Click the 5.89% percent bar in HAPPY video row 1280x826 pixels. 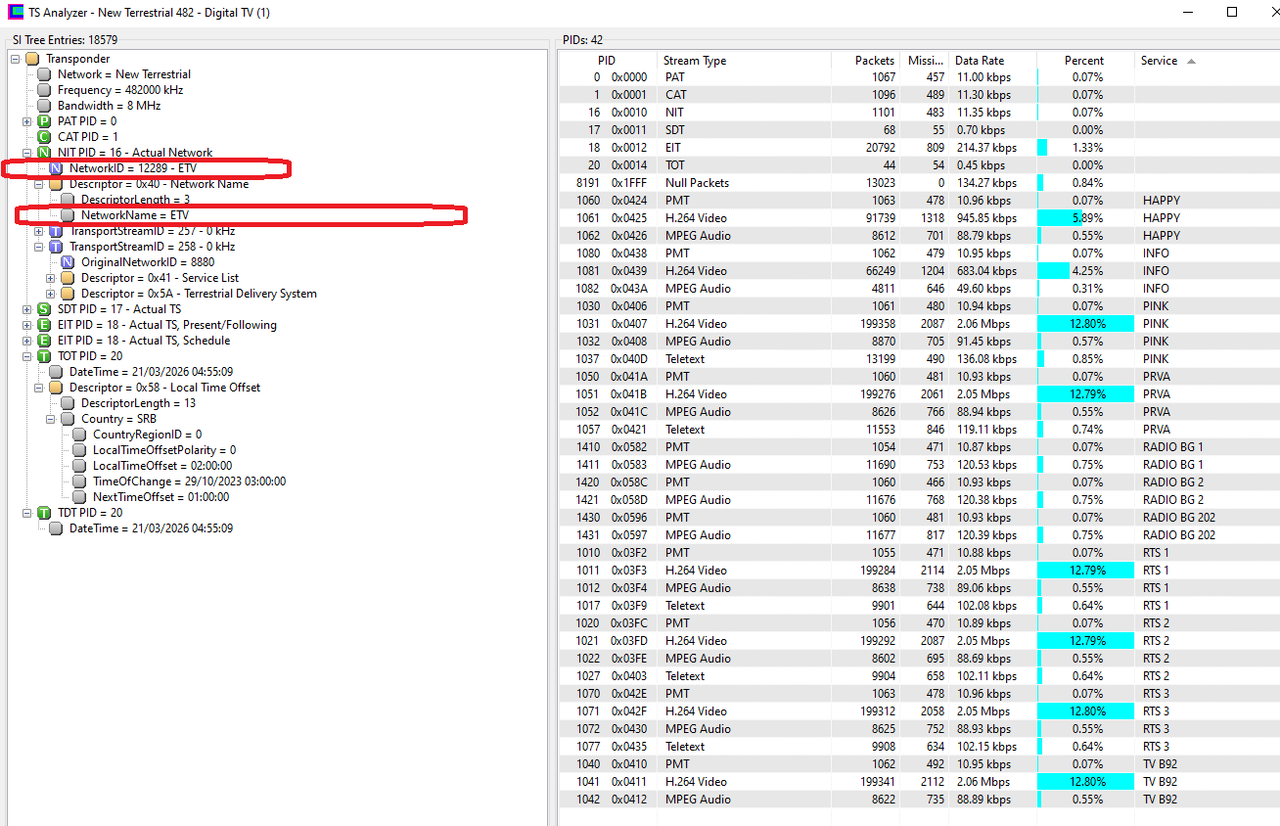pyautogui.click(x=1085, y=218)
